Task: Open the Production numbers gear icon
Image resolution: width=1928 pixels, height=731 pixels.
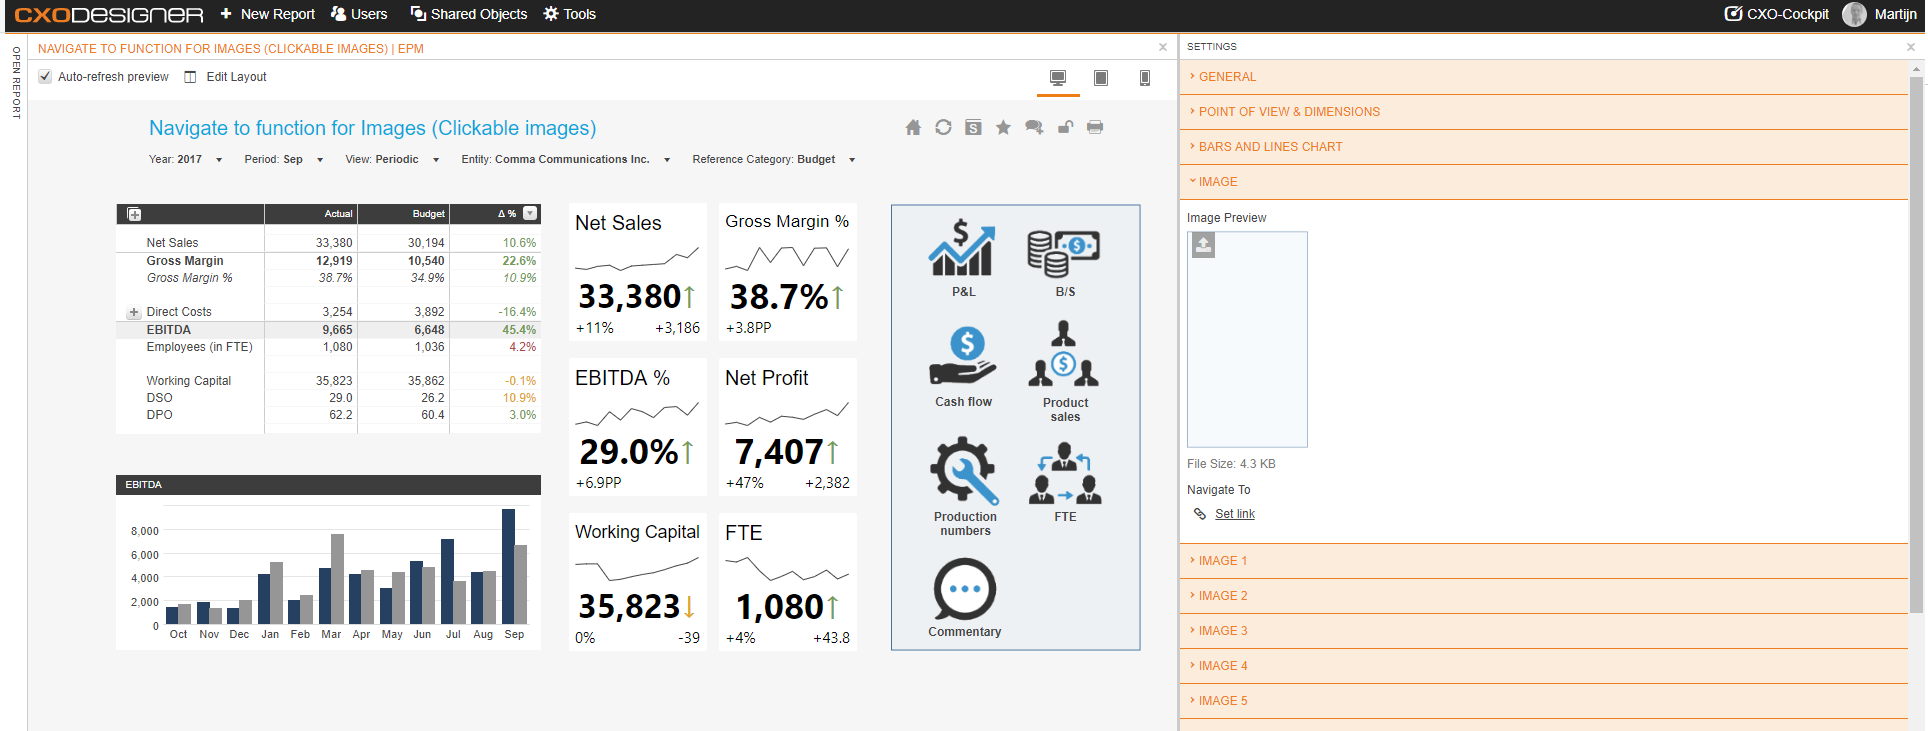Action: pos(964,469)
